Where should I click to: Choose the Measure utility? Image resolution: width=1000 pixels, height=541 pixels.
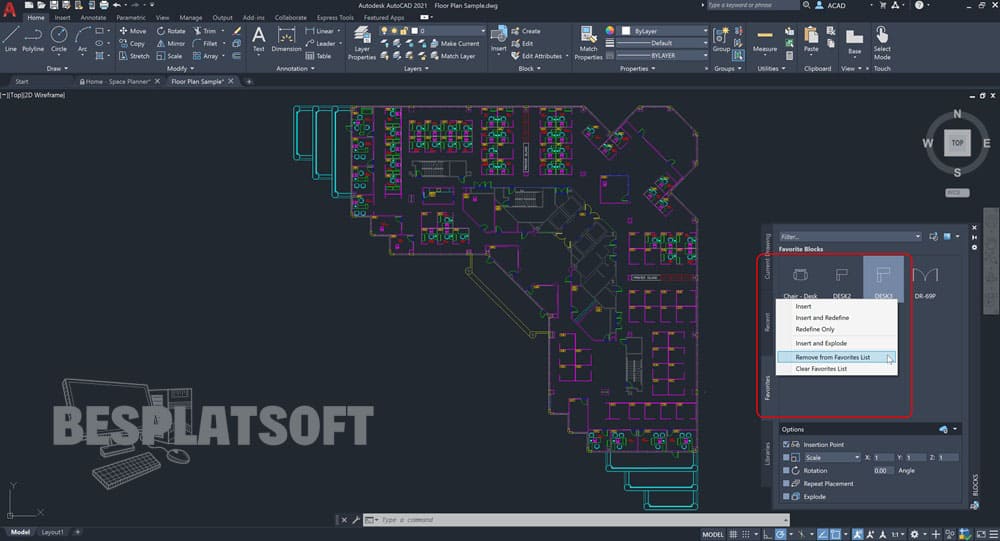click(765, 38)
